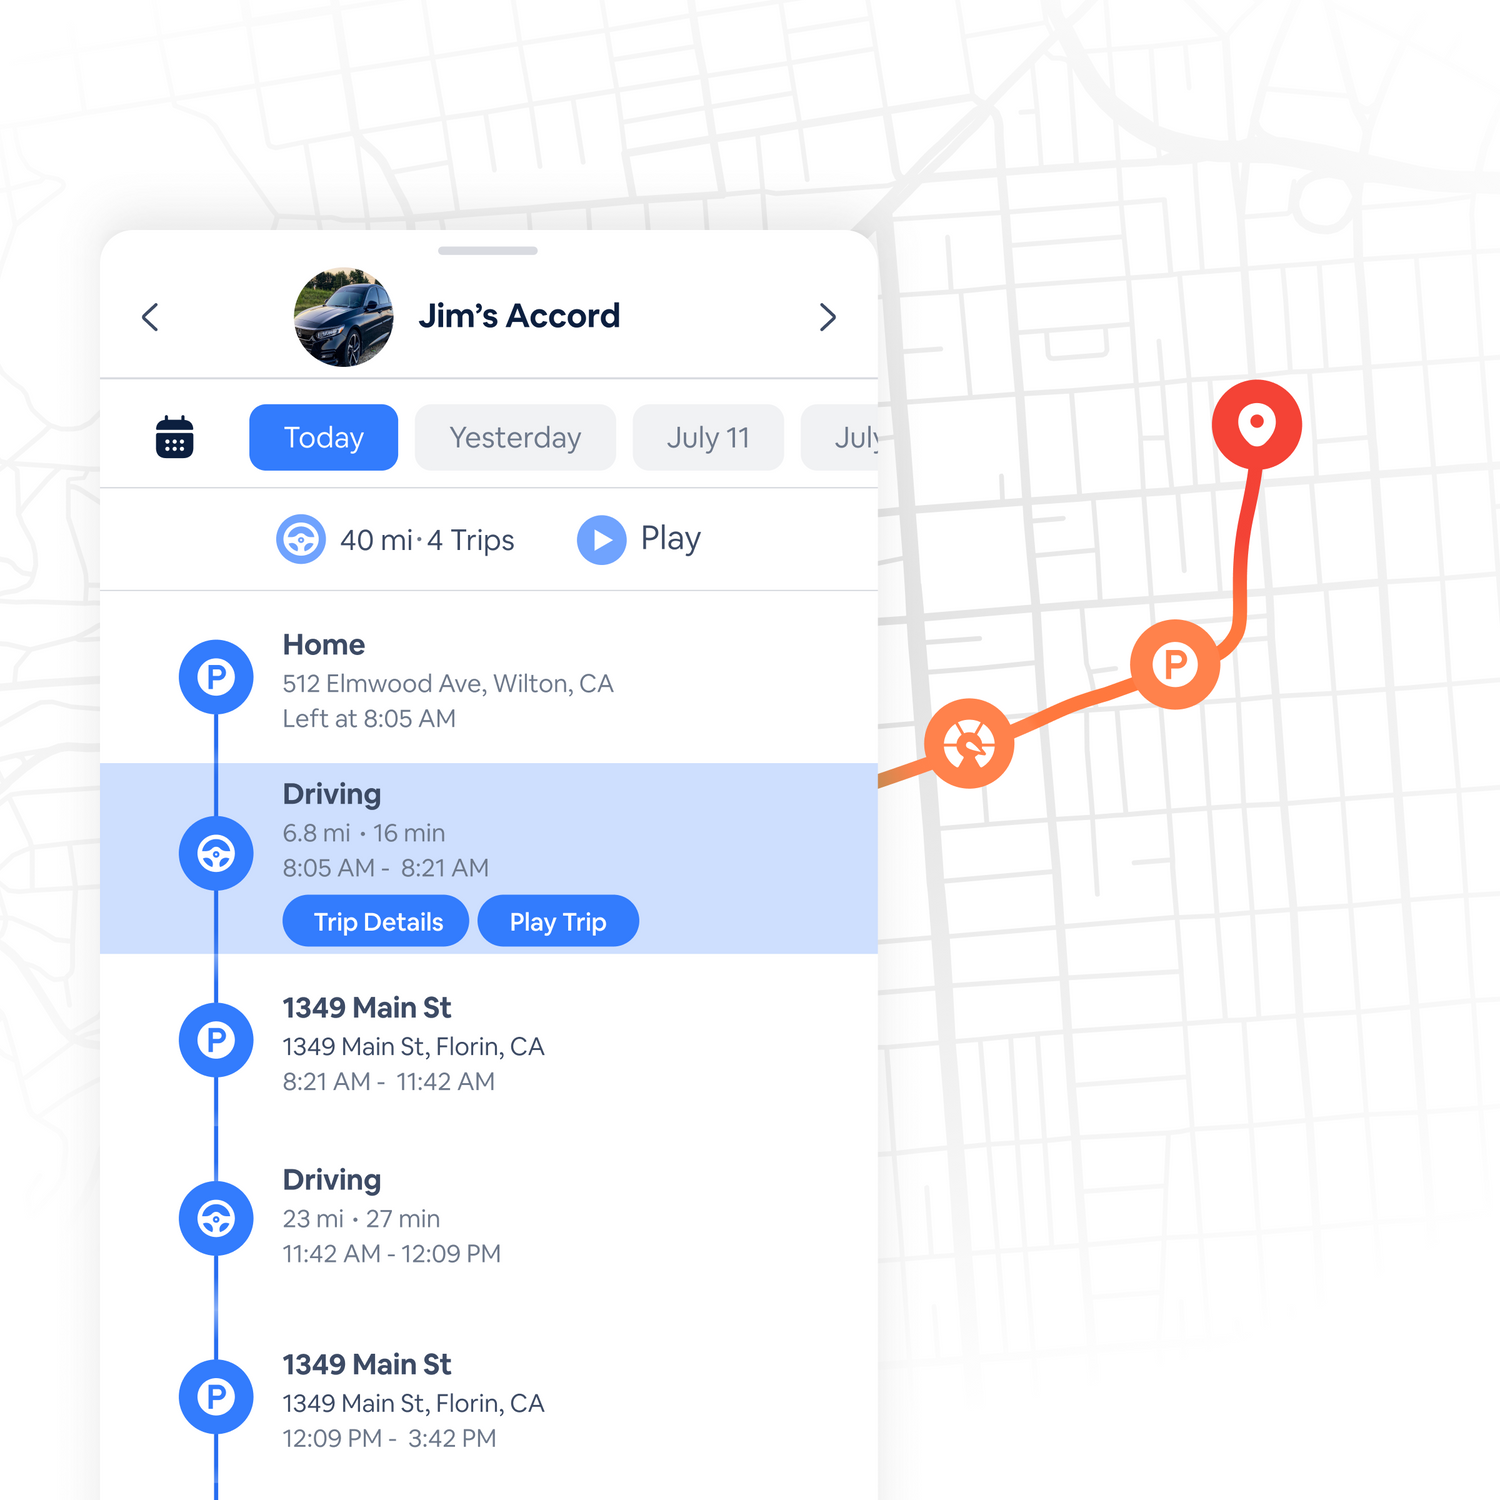1500x1500 pixels.
Task: Switch to the Yesterday tab
Action: coord(515,437)
